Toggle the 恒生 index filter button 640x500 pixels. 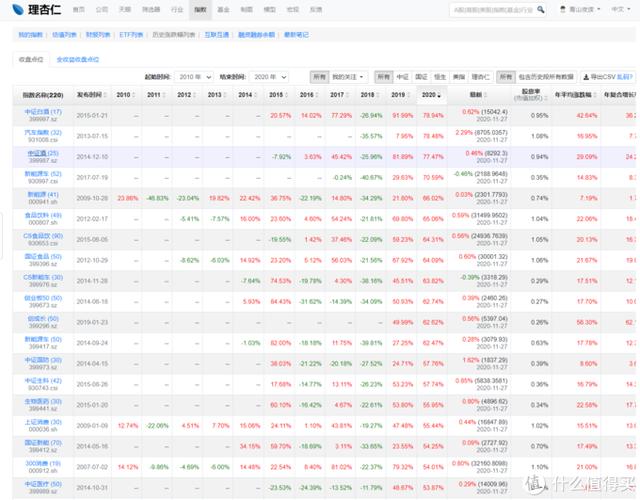(440, 77)
